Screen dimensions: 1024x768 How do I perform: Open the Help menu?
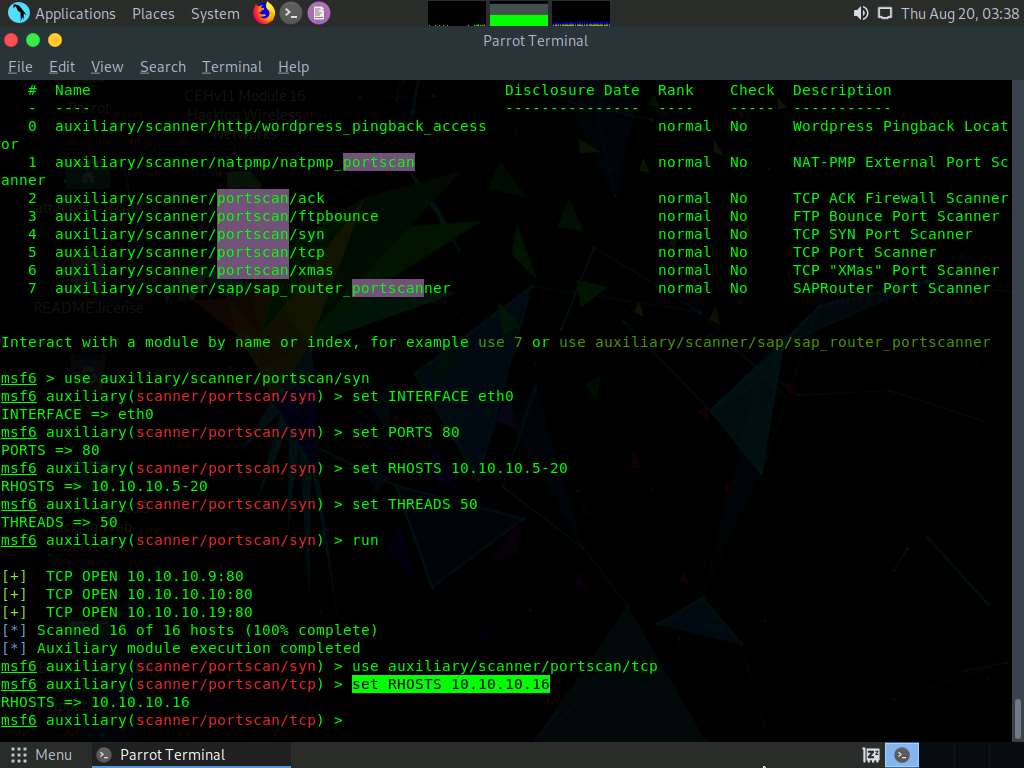coord(293,67)
